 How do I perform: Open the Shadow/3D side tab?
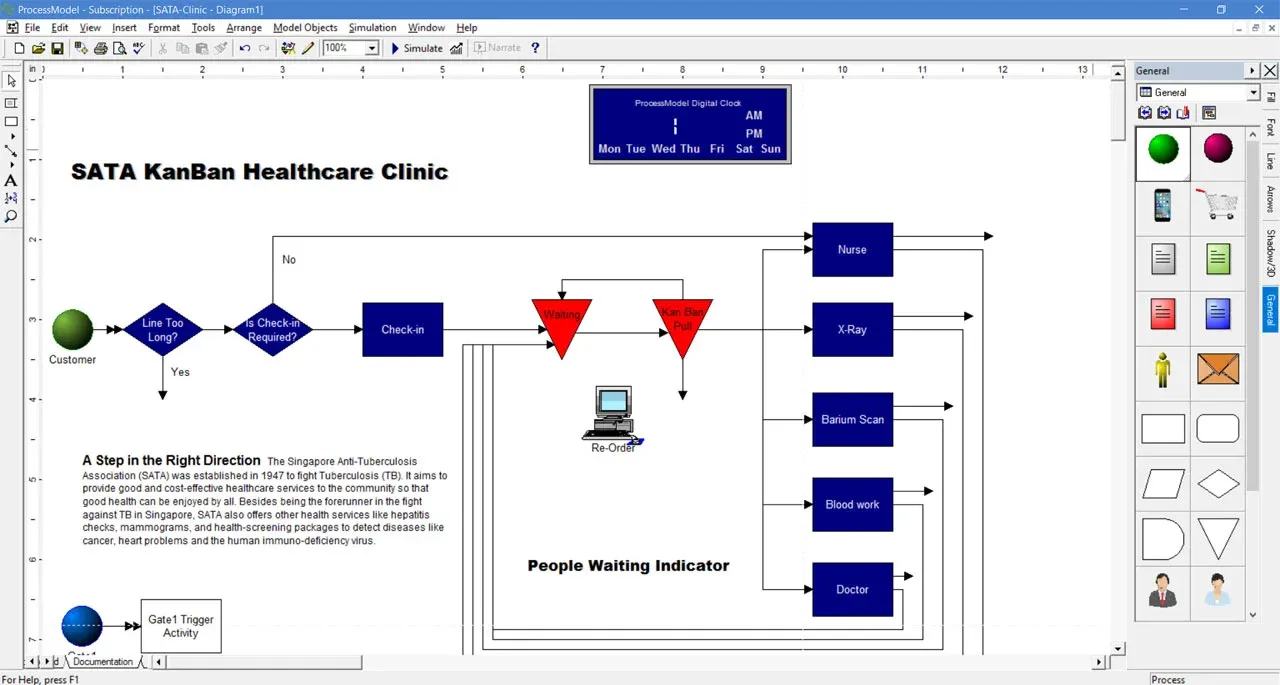(x=1270, y=253)
